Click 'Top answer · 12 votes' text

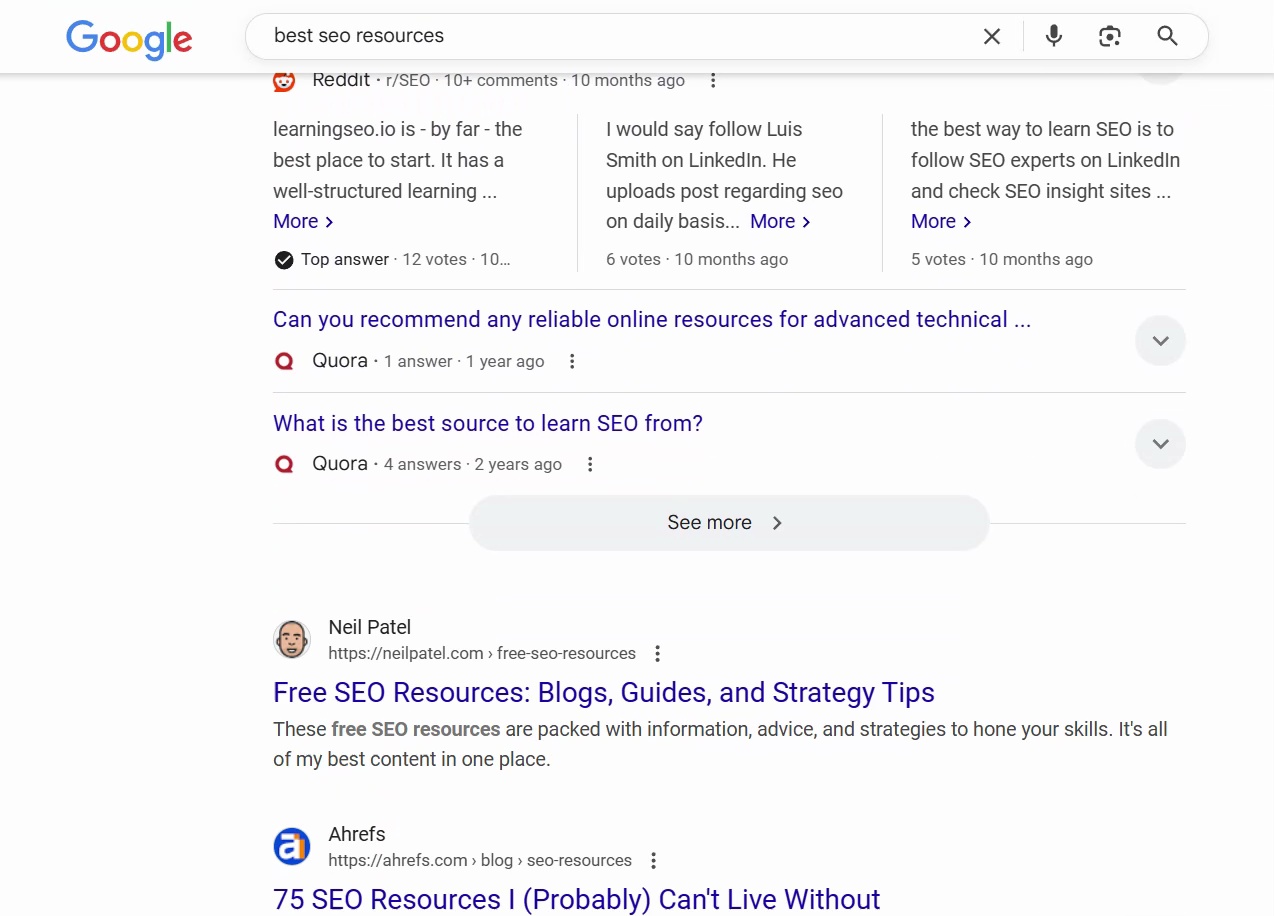384,260
